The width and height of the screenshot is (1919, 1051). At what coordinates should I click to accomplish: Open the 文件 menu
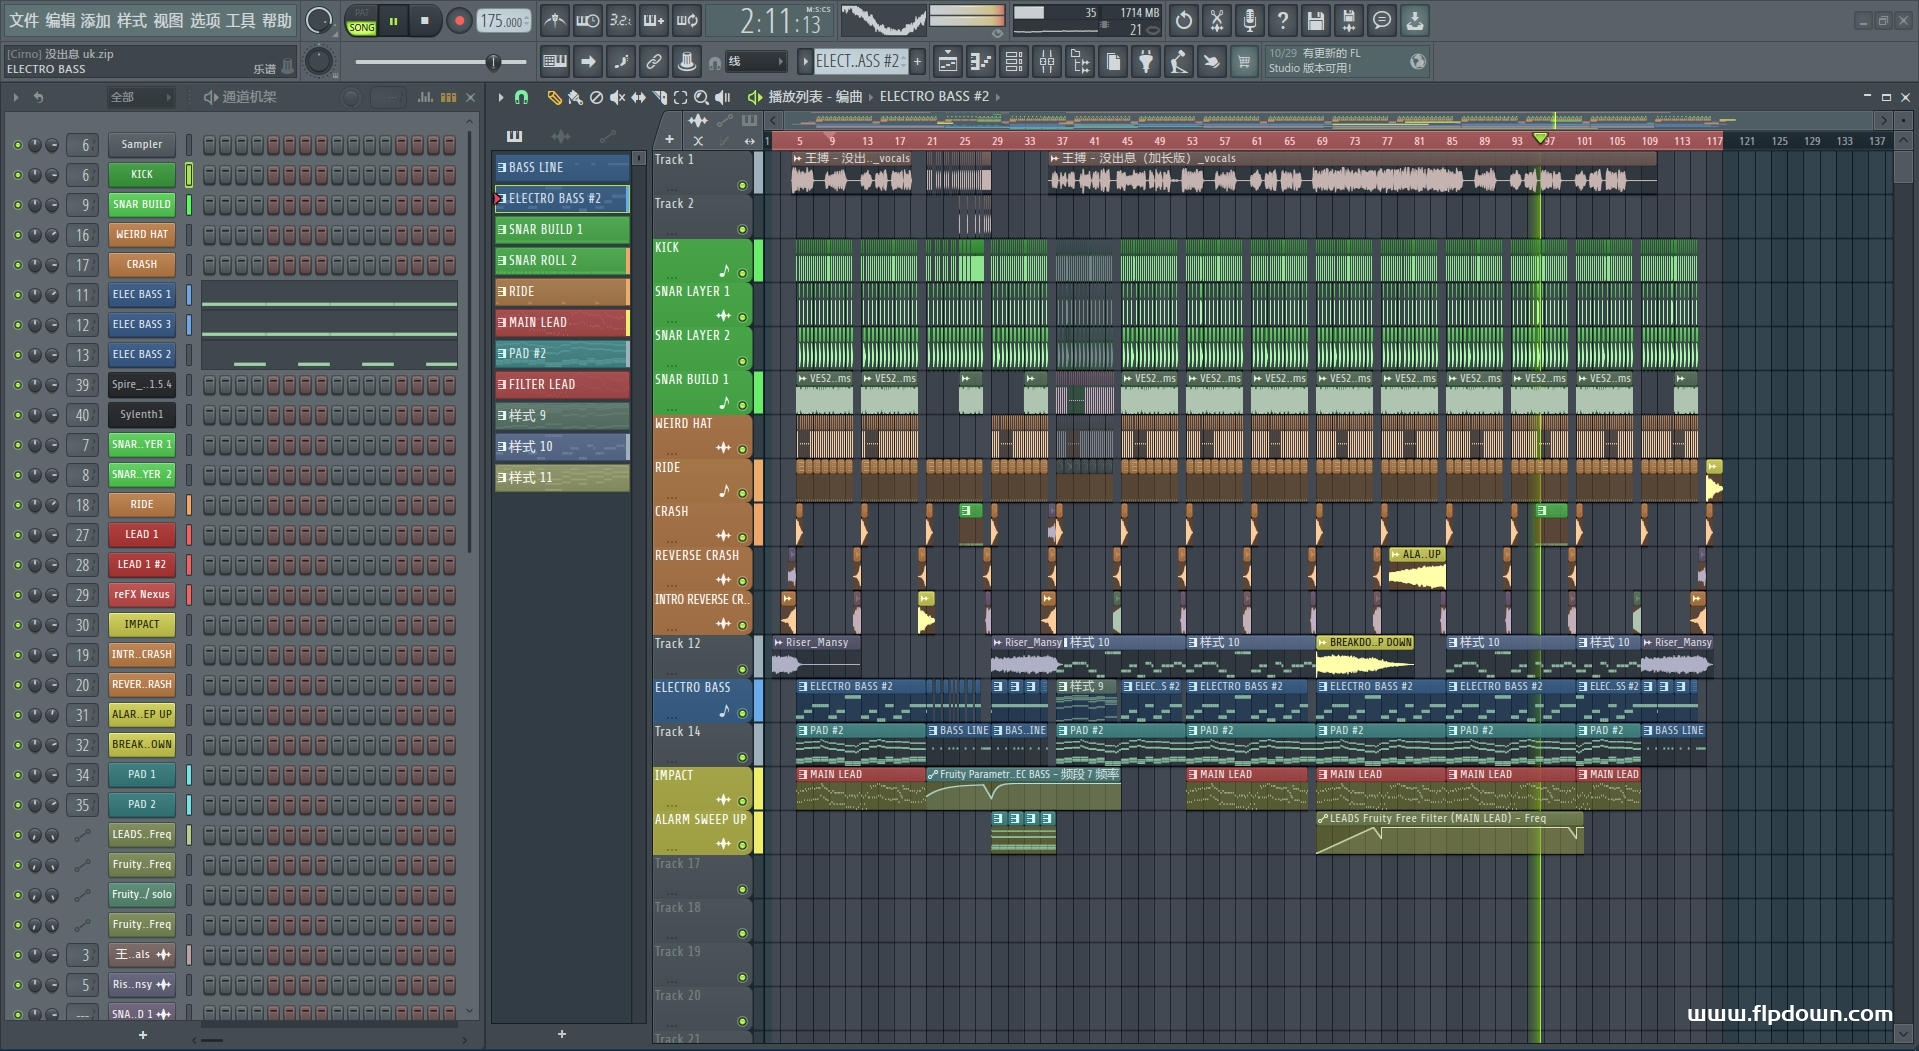(24, 20)
